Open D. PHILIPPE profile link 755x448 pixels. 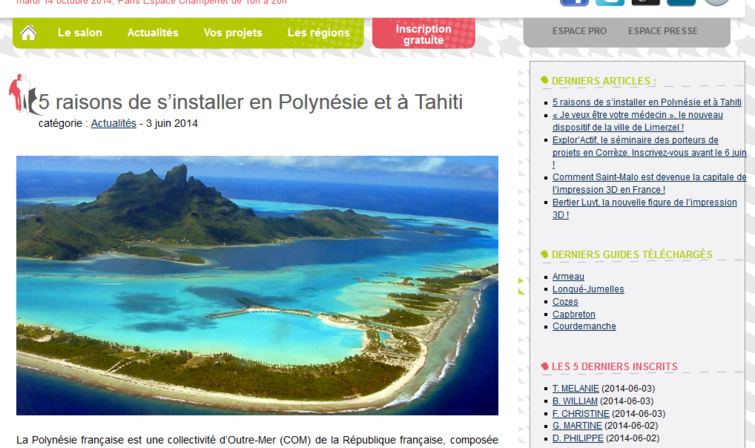pos(578,438)
